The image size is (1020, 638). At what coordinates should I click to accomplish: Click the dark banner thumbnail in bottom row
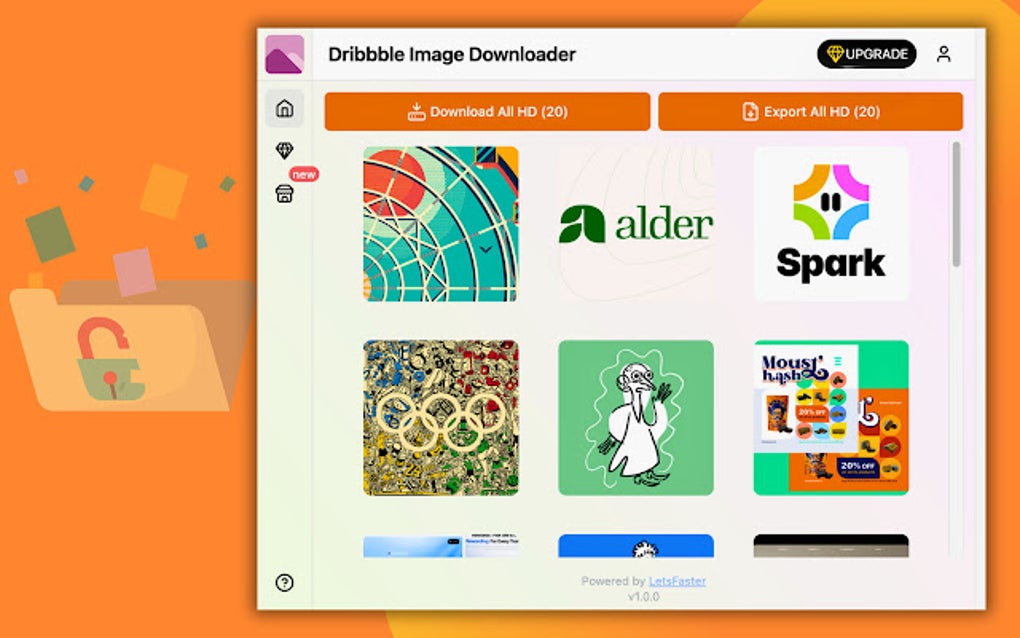831,545
